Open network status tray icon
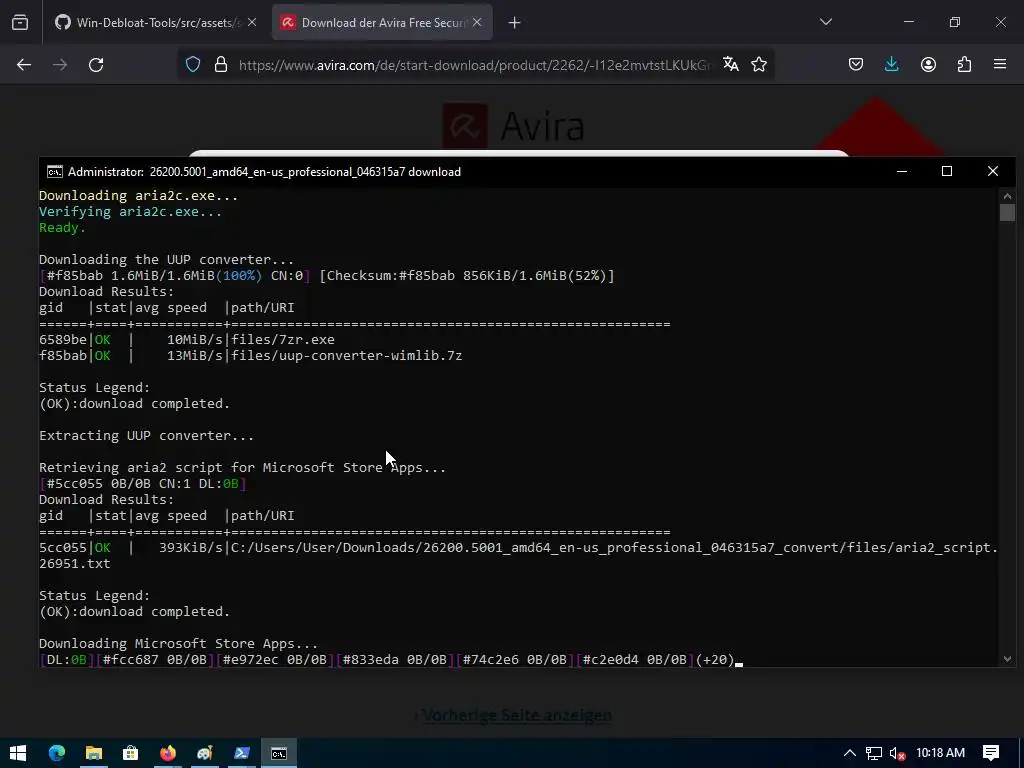This screenshot has height=768, width=1024. pos(874,753)
